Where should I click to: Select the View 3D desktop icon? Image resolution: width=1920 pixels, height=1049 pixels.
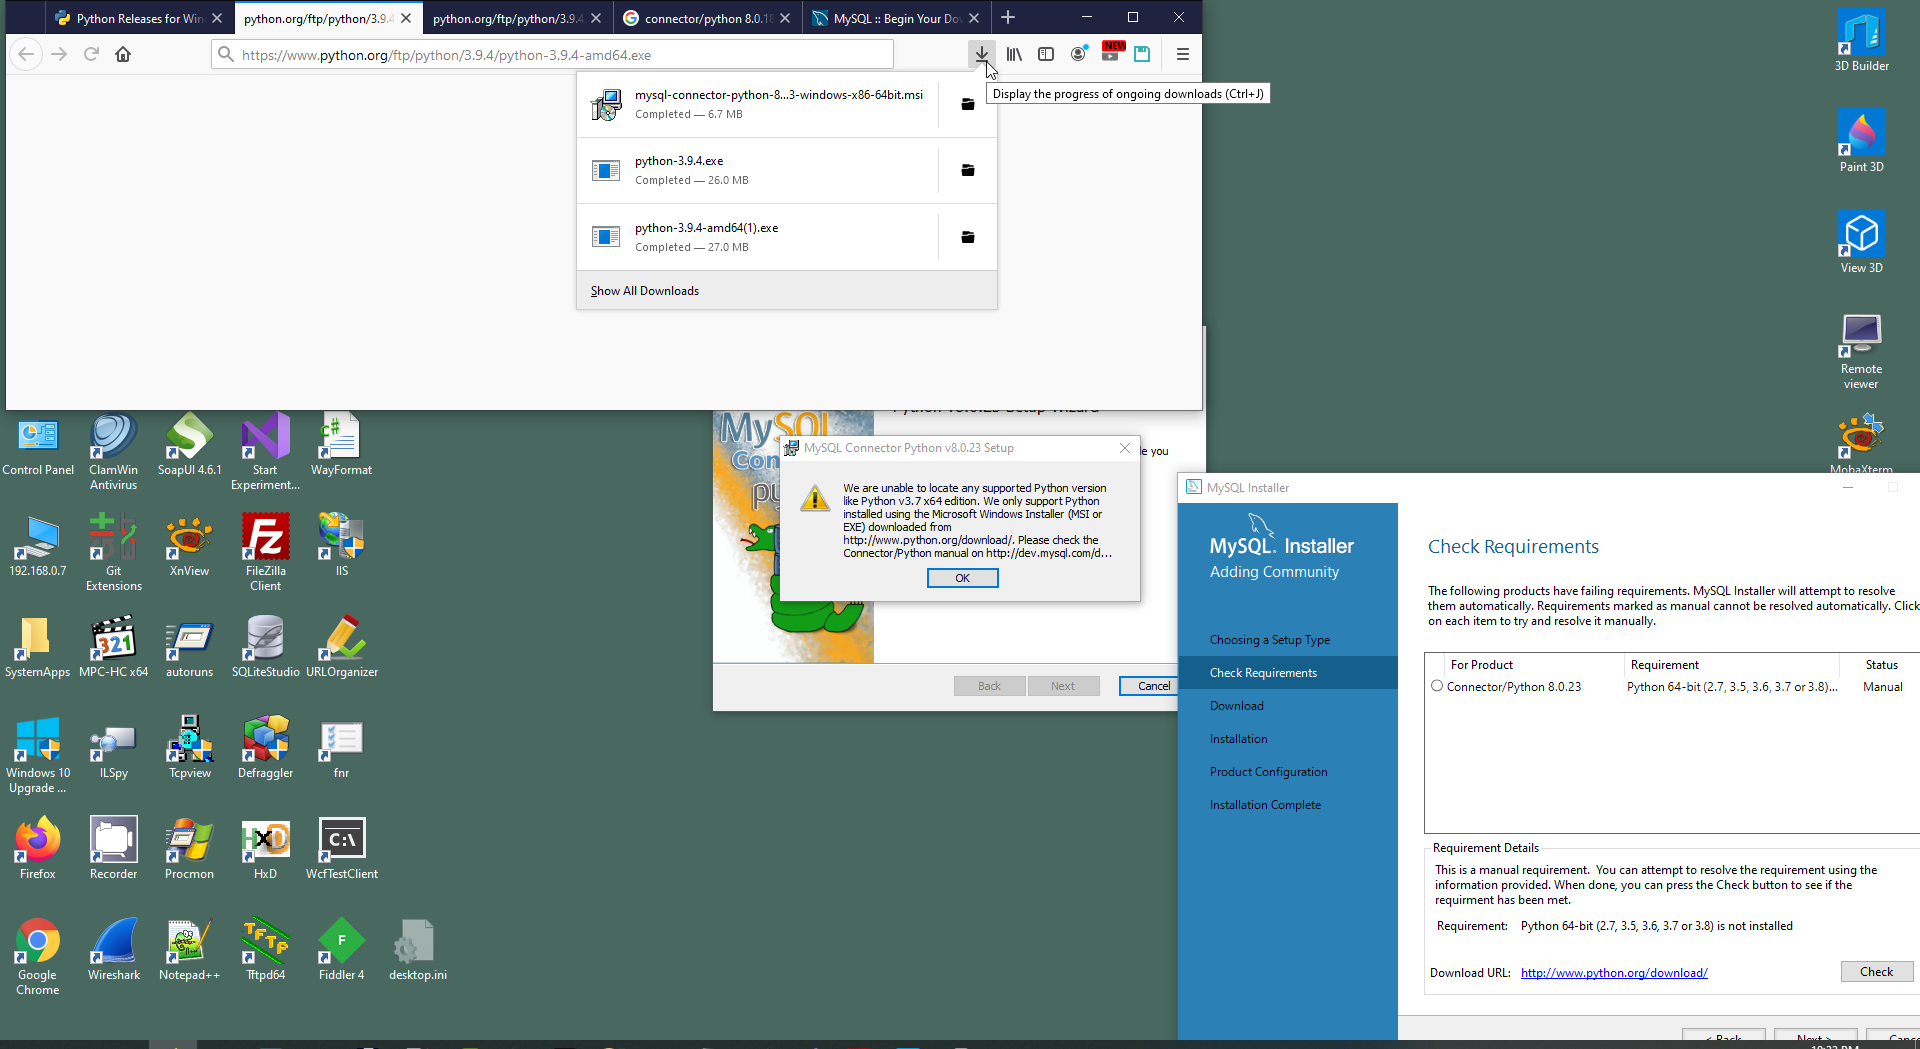tap(1861, 242)
